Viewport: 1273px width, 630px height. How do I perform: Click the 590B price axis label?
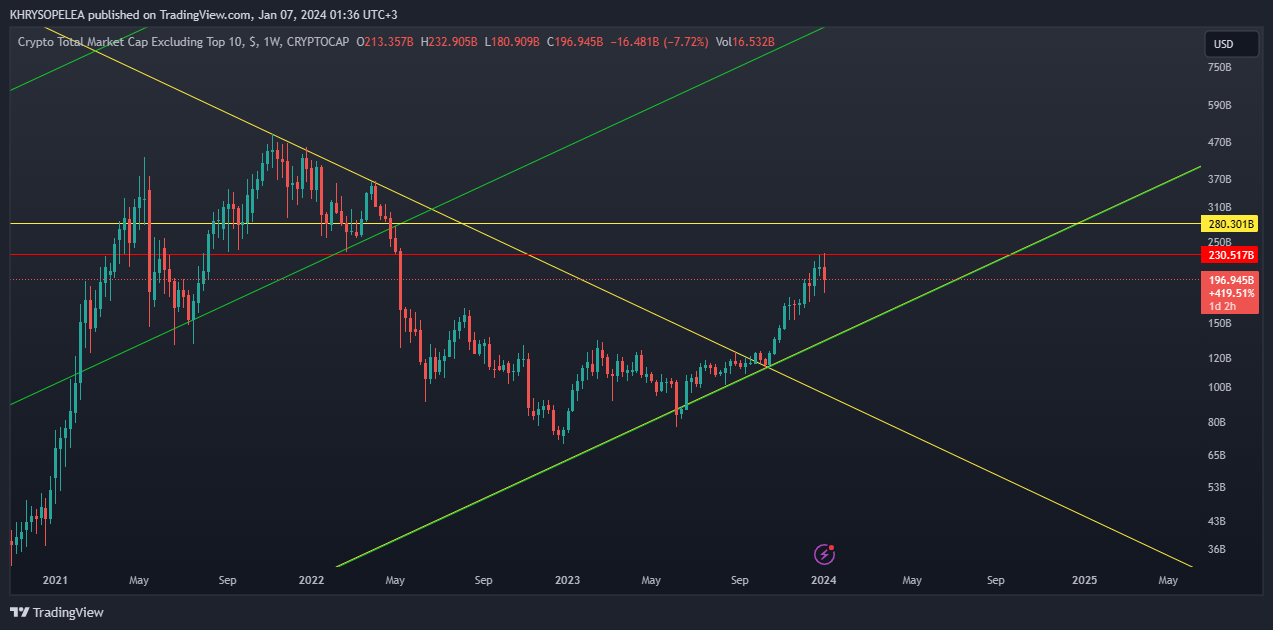(1219, 105)
